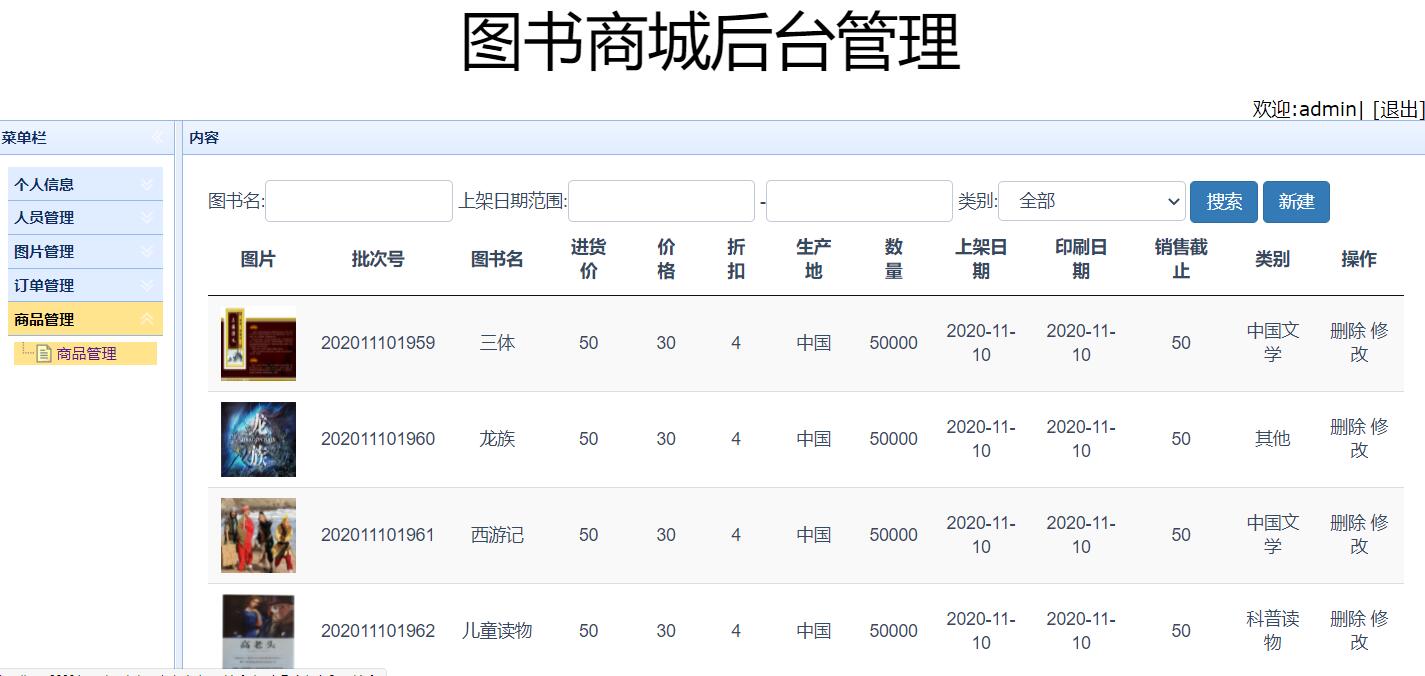Click the 新建 create button
The width and height of the screenshot is (1425, 676).
(1296, 201)
